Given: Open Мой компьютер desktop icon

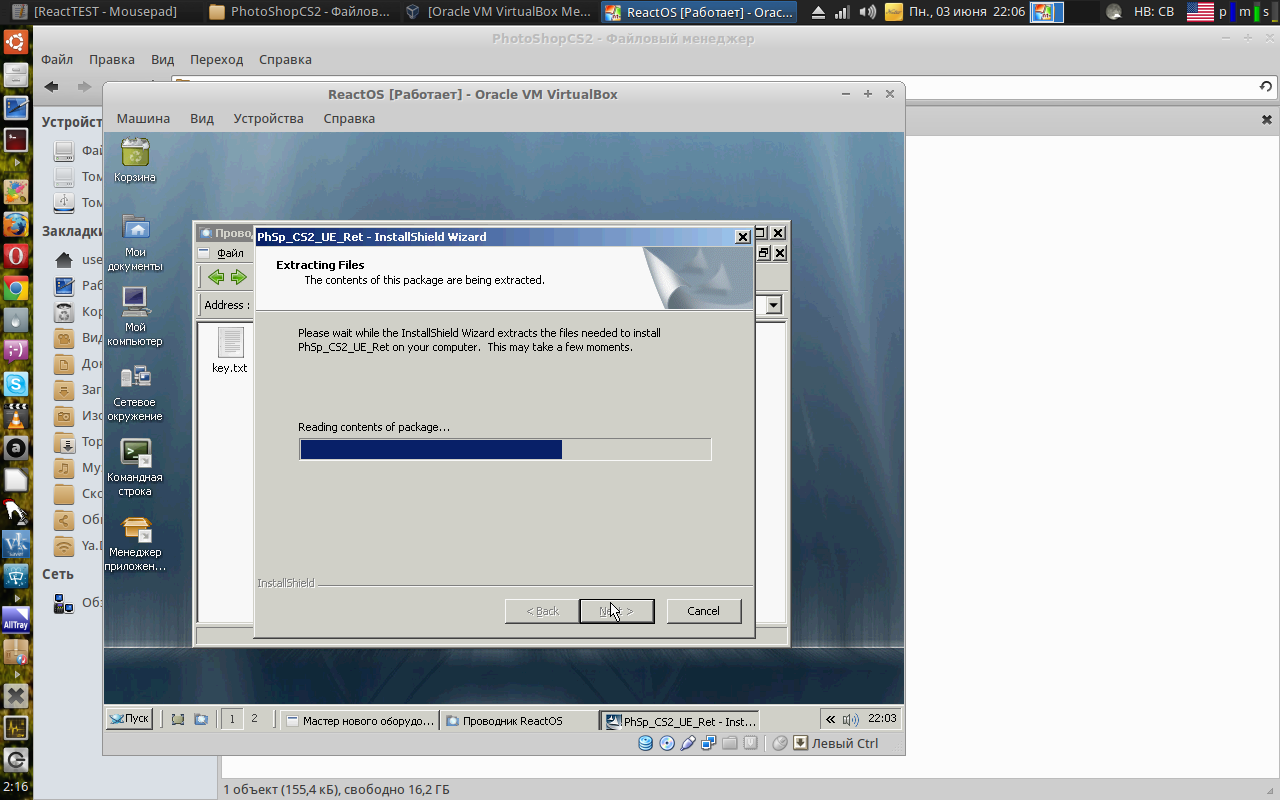Looking at the screenshot, I should tap(135, 316).
